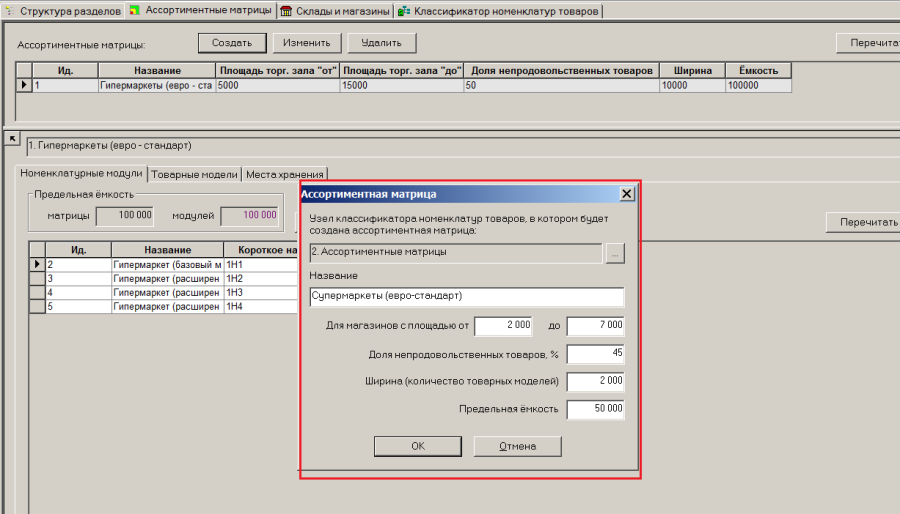The width and height of the screenshot is (900, 514).
Task: Click the Склады и магазины tab icon
Action: (x=286, y=11)
